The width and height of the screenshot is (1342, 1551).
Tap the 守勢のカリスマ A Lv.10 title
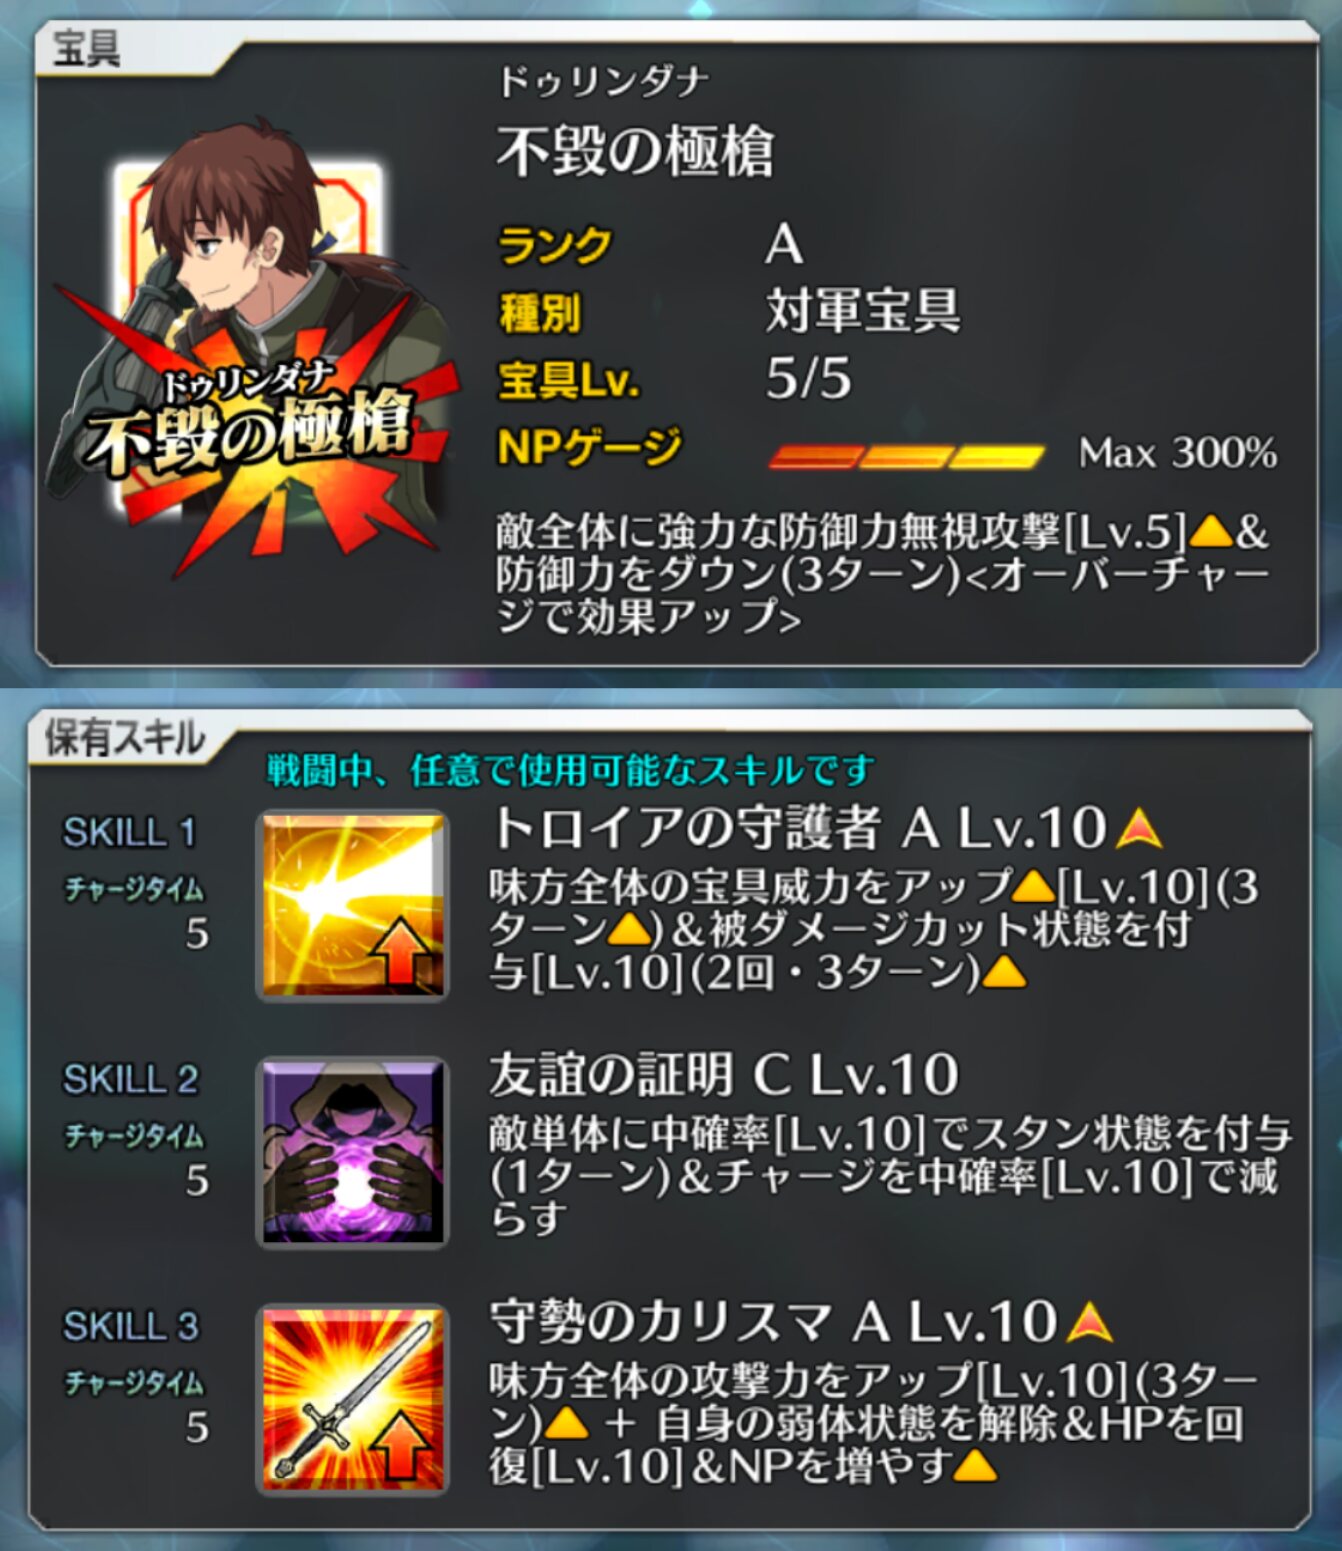pyautogui.click(x=773, y=1322)
